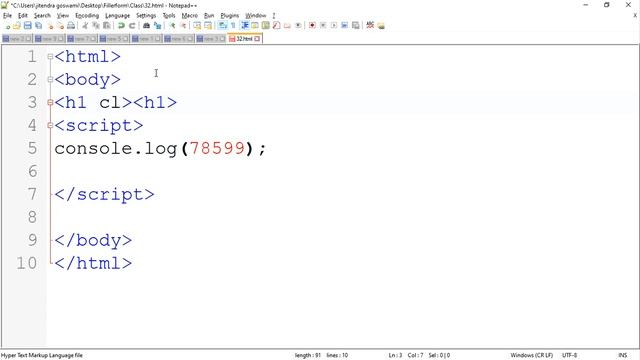The image size is (640, 360).
Task: Click the Paste toolbar icon
Action: pos(107,26)
